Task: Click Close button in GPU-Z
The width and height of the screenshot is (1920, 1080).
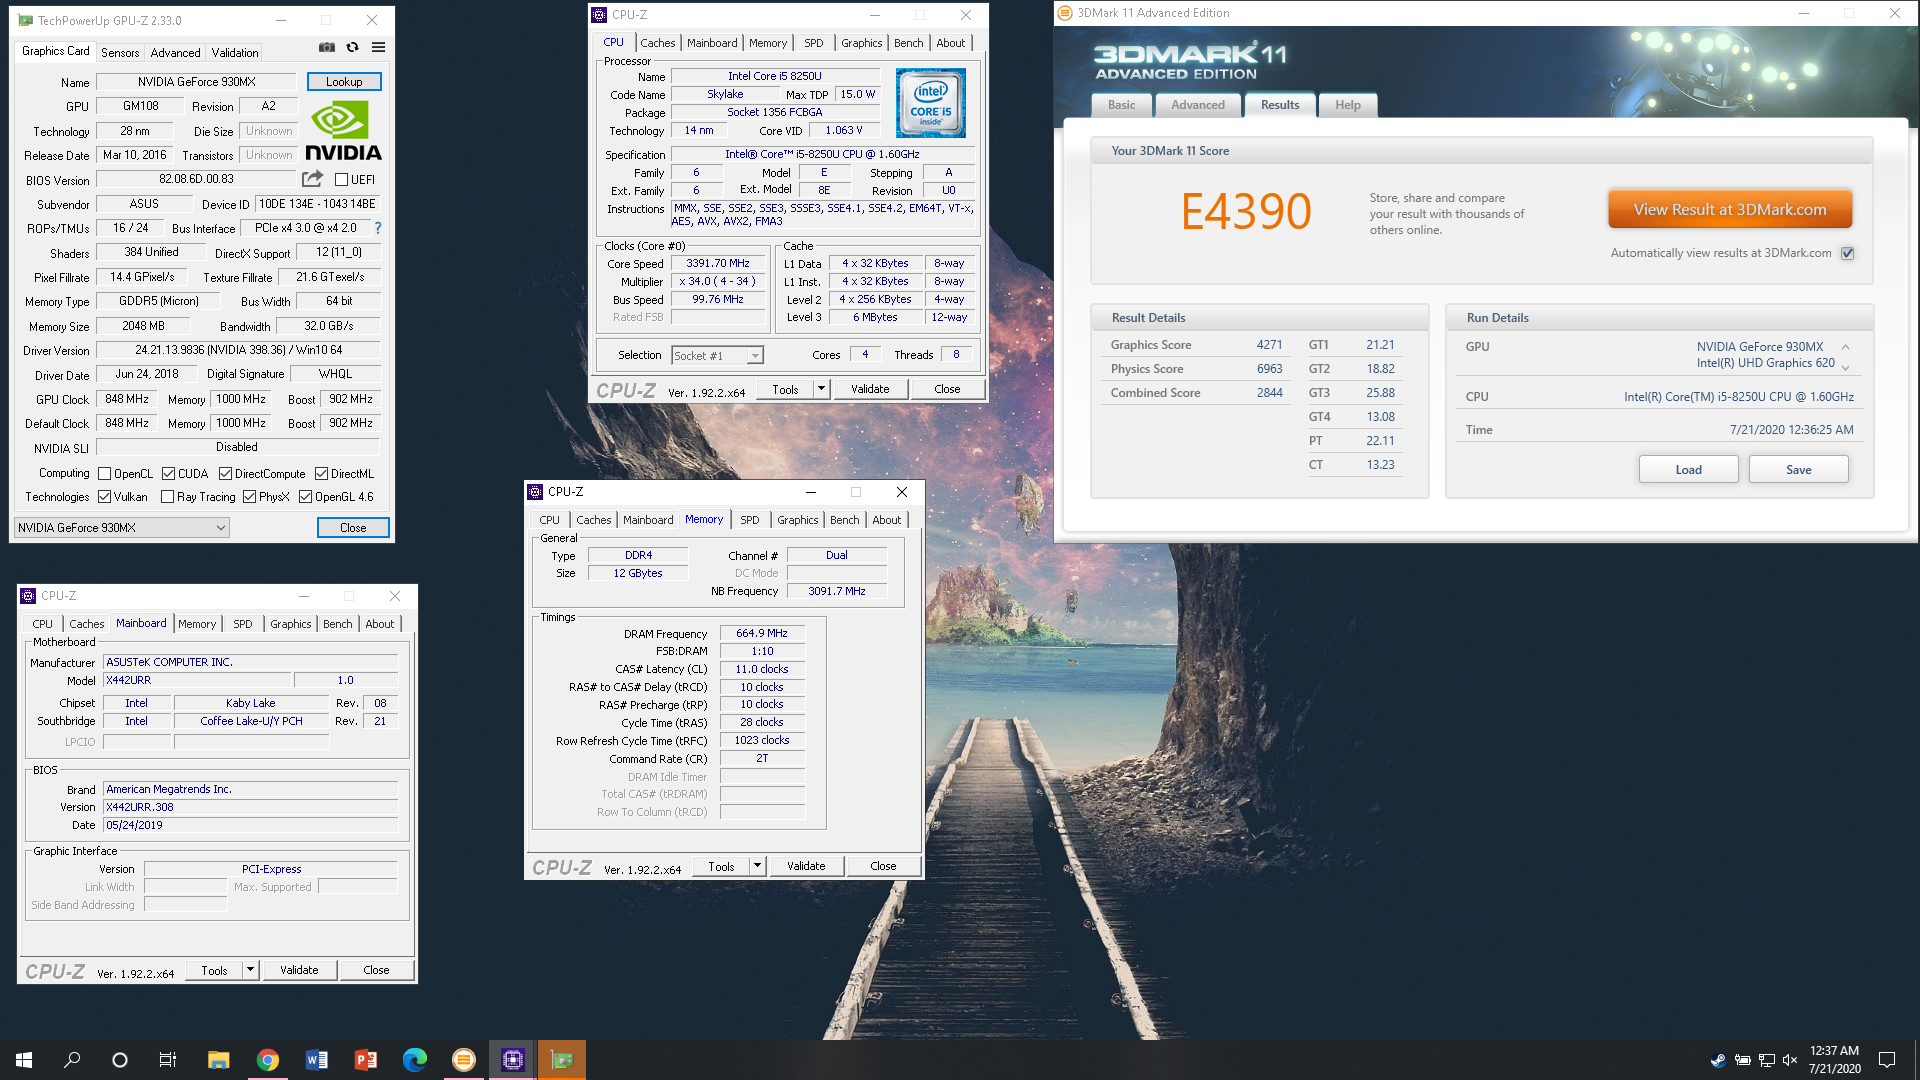Action: 353,528
